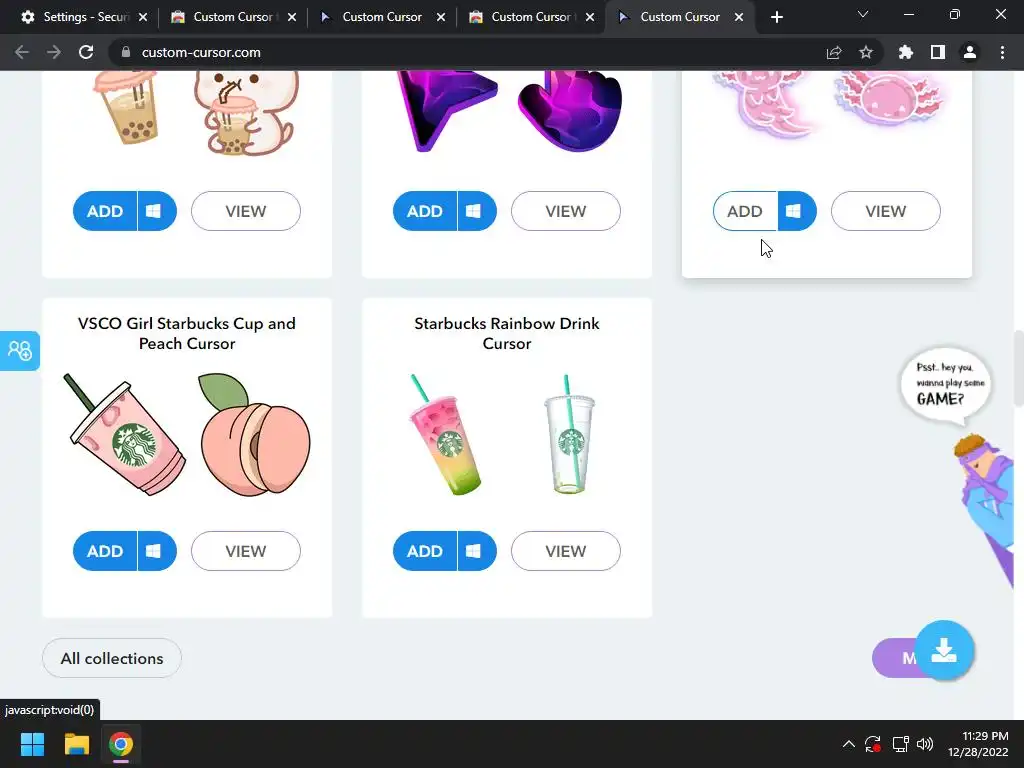Reload the current page
The height and width of the screenshot is (768, 1024).
[x=86, y=52]
